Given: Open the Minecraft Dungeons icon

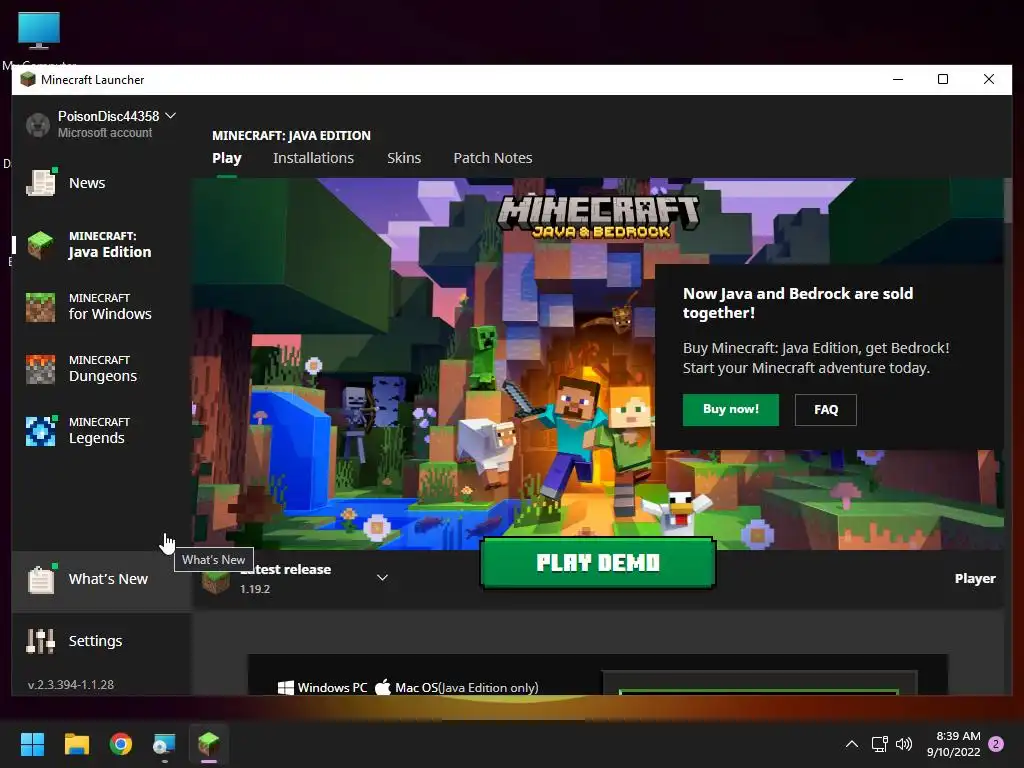Looking at the screenshot, I should (40, 369).
